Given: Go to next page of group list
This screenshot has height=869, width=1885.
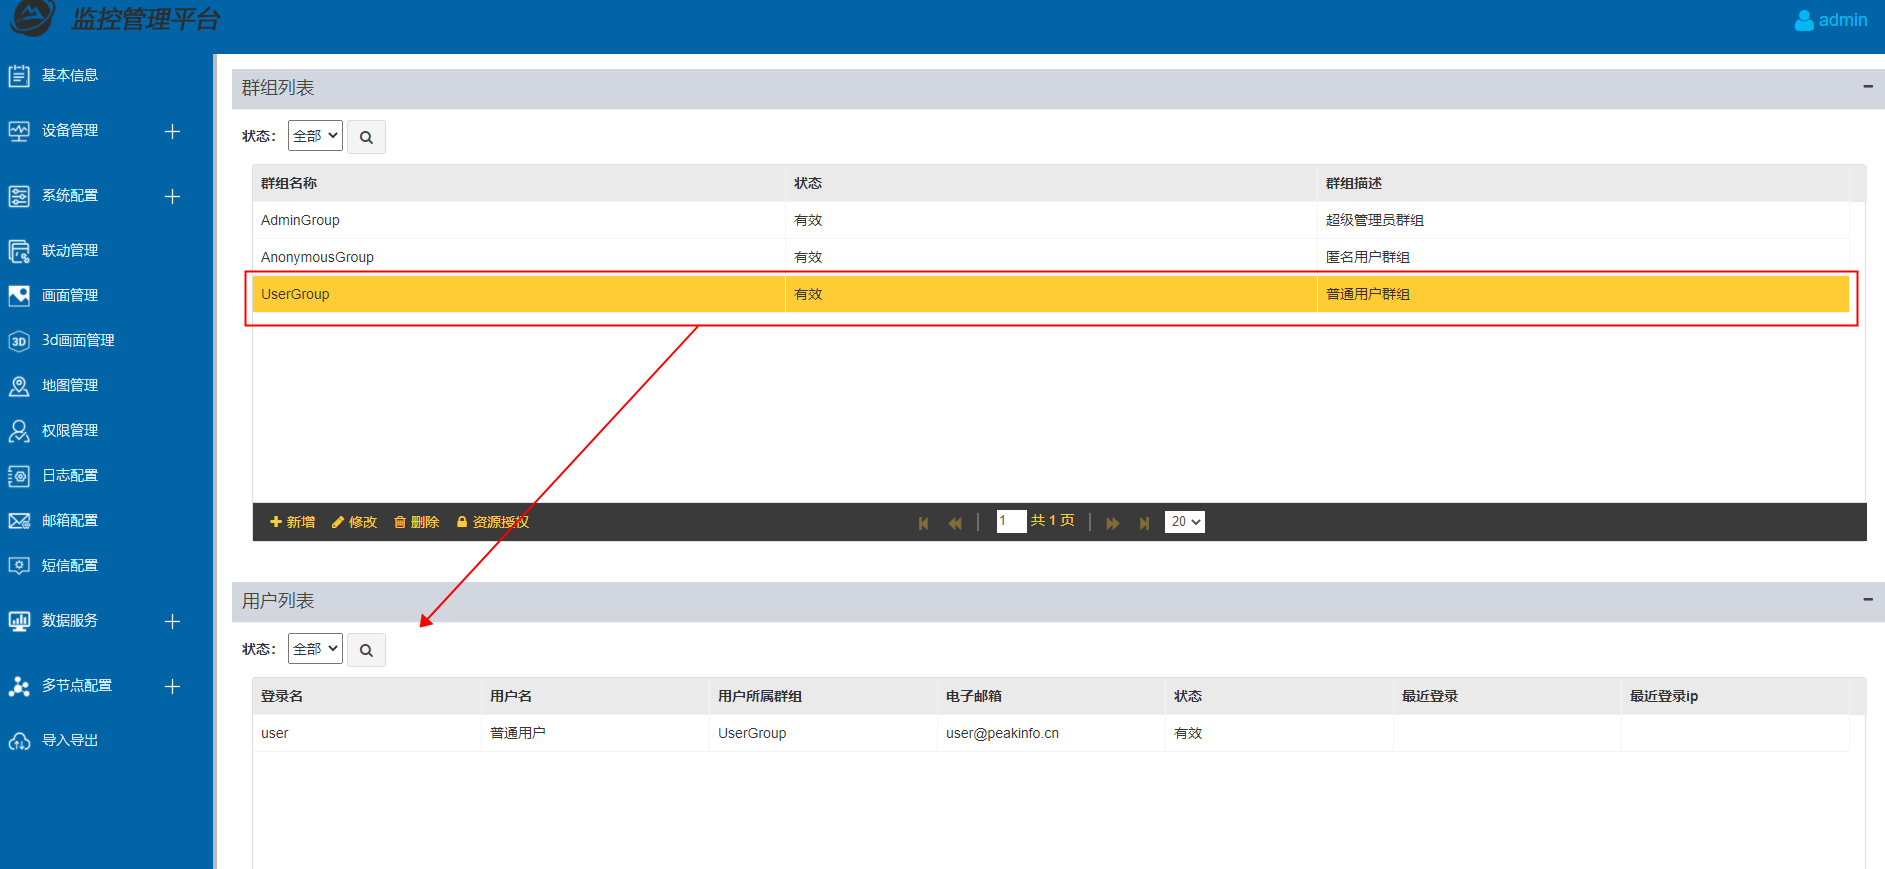Looking at the screenshot, I should coord(1113,523).
